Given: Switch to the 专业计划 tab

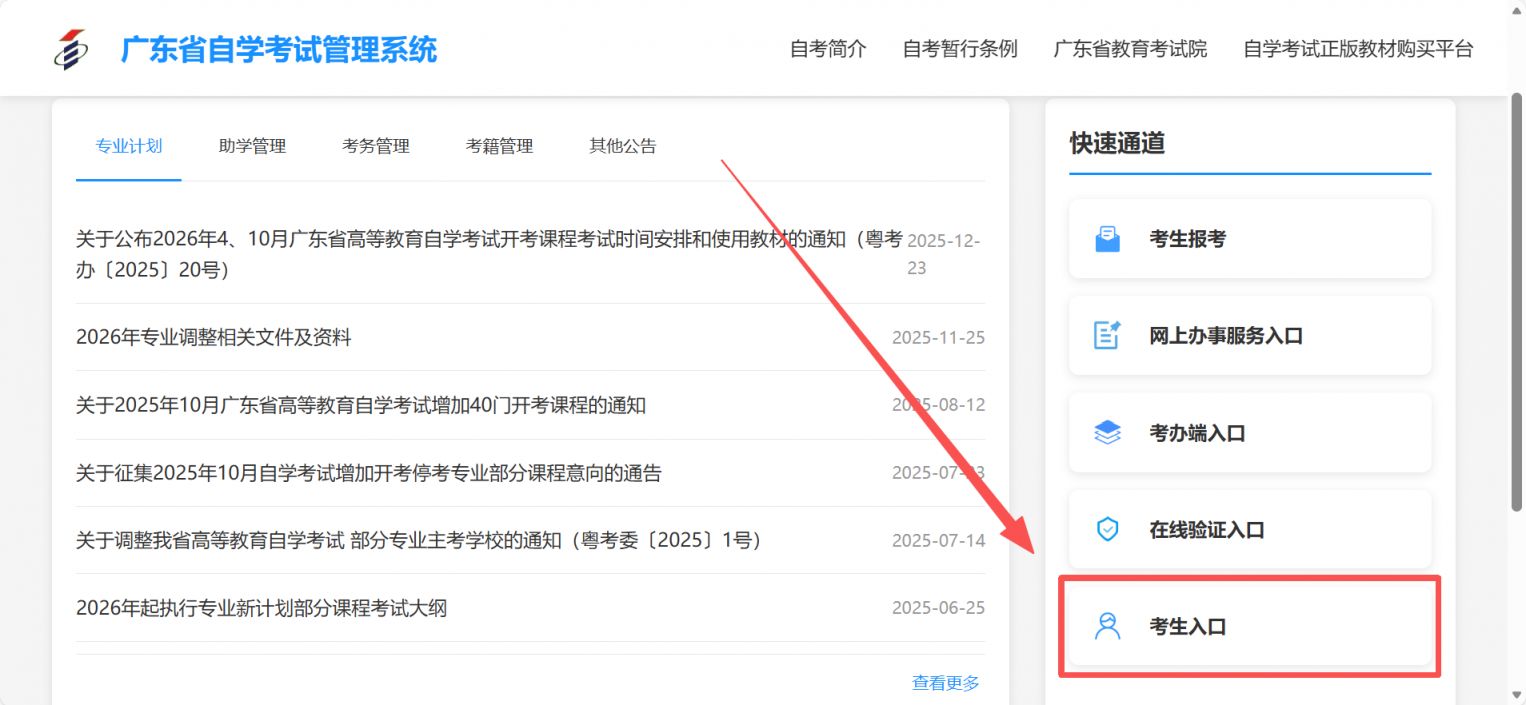Looking at the screenshot, I should pos(129,146).
